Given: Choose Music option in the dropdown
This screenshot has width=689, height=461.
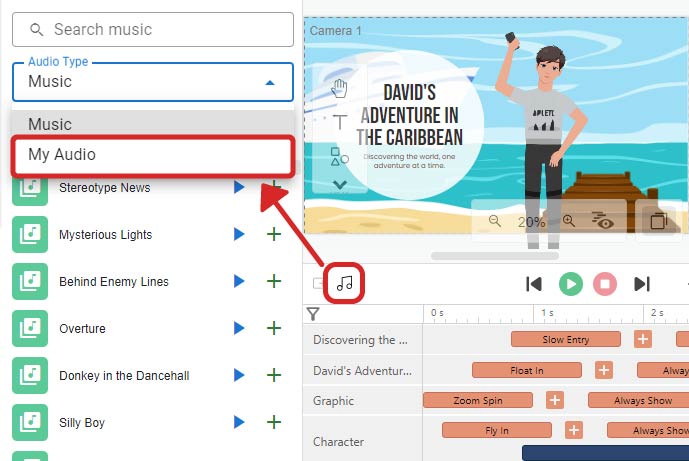Looking at the screenshot, I should (152, 123).
